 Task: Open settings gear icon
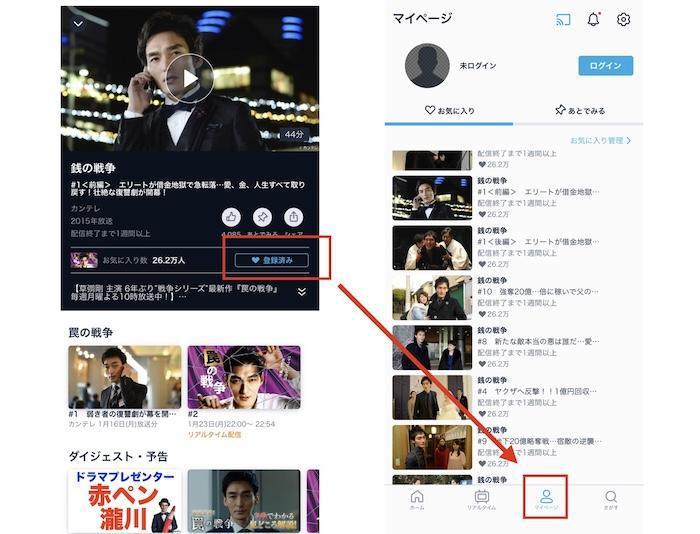623,20
